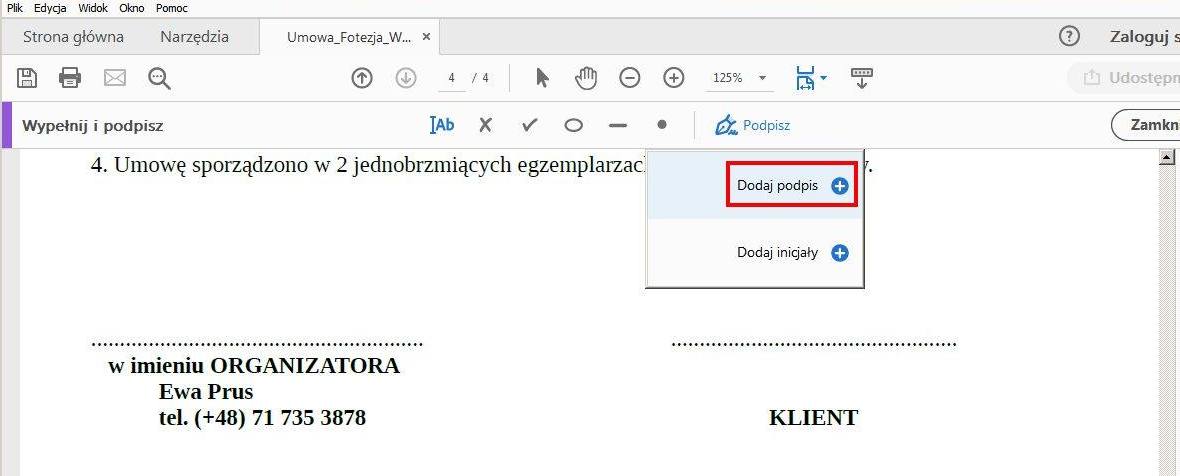Activate the Hand pan tool
Image resolution: width=1180 pixels, height=476 pixels.
[x=586, y=78]
